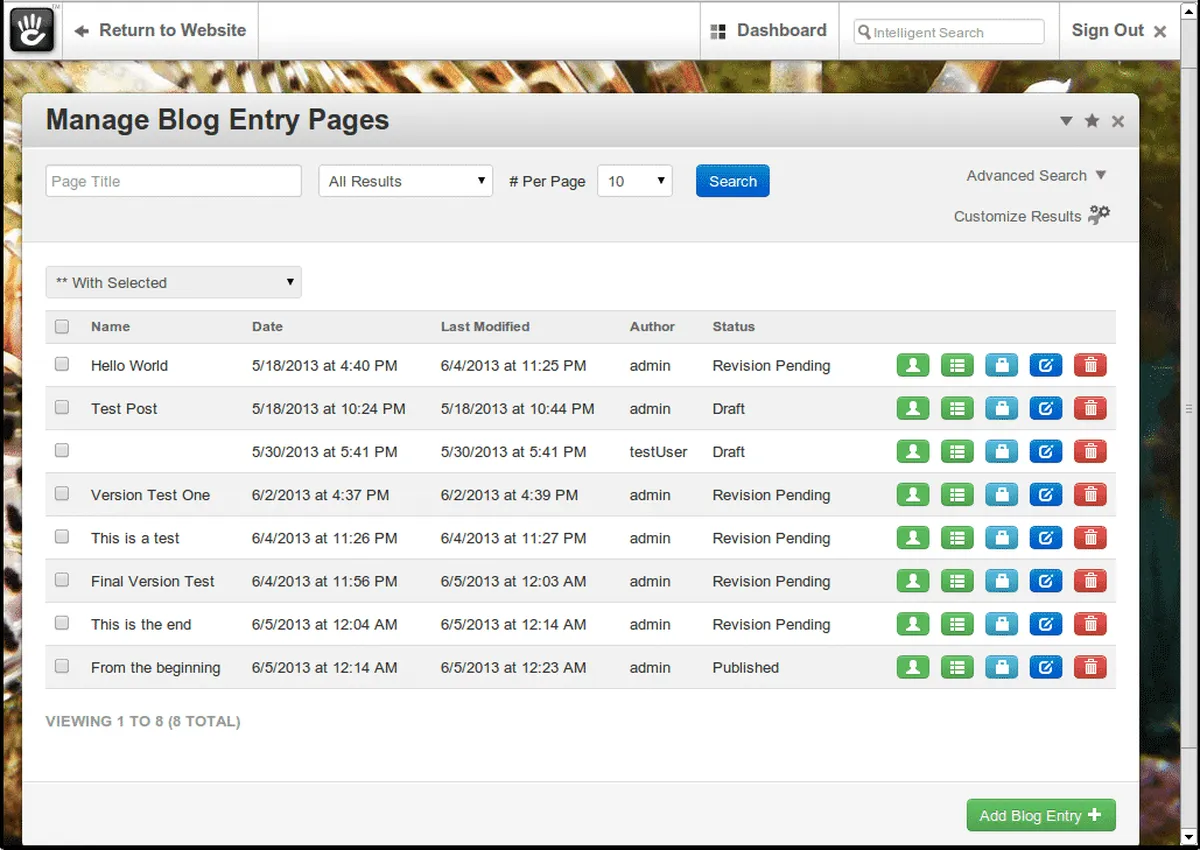Click blue edit icon for Test Post
Screen dimensions: 1200x850
(x=1045, y=409)
